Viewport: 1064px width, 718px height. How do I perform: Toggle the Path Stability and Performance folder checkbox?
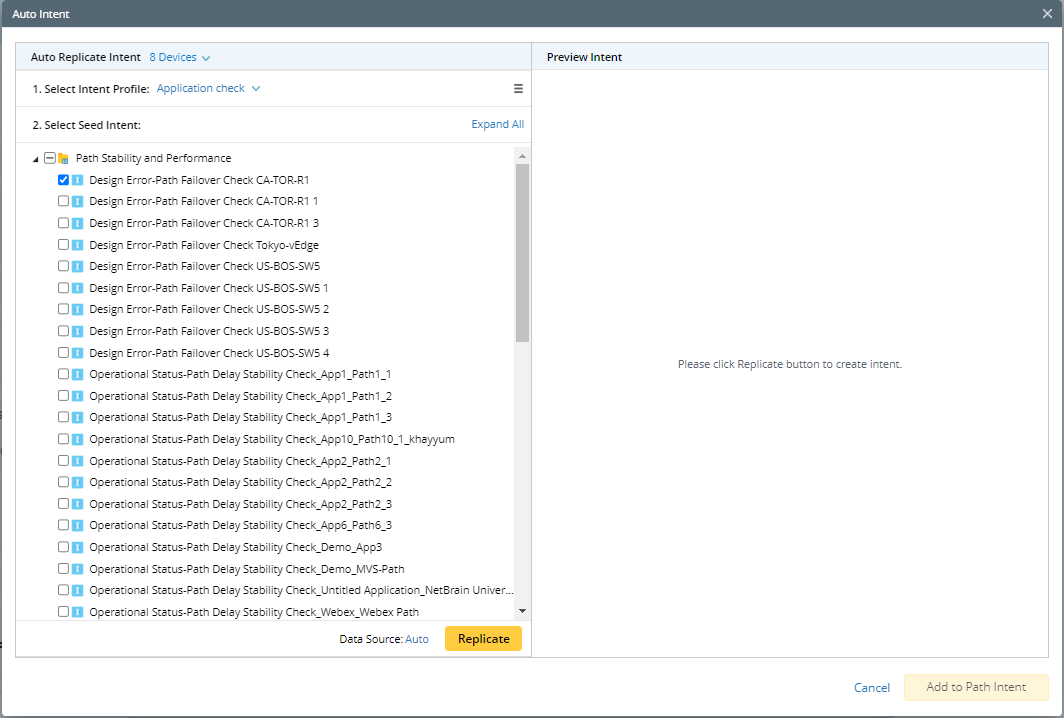pyautogui.click(x=50, y=158)
